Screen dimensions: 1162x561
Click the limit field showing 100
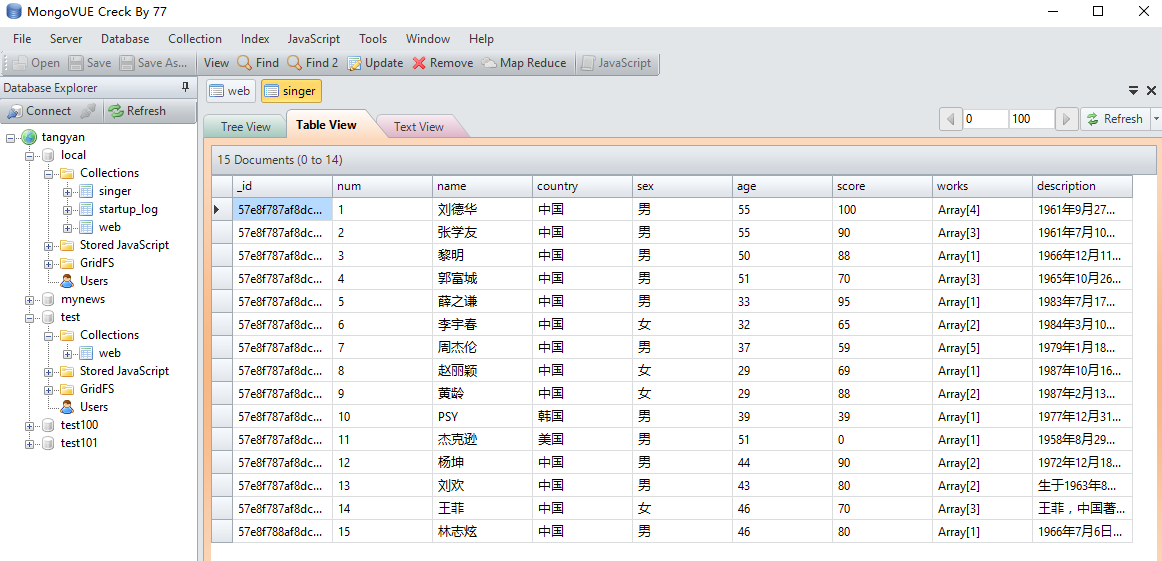tap(1032, 119)
